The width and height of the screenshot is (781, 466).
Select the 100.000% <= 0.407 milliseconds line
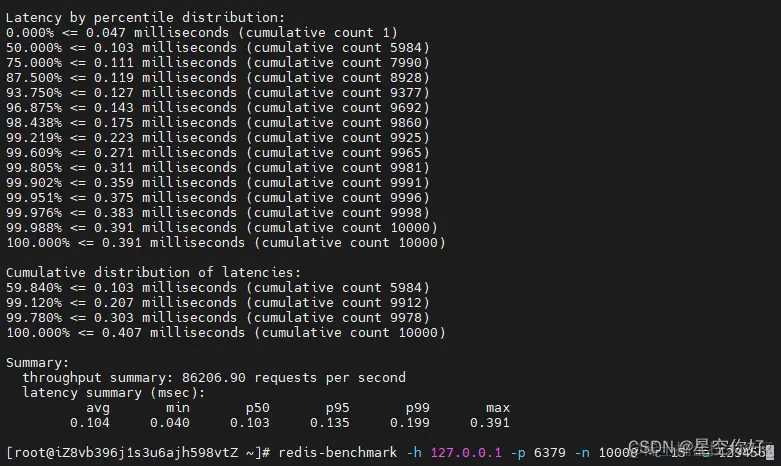(x=226, y=333)
